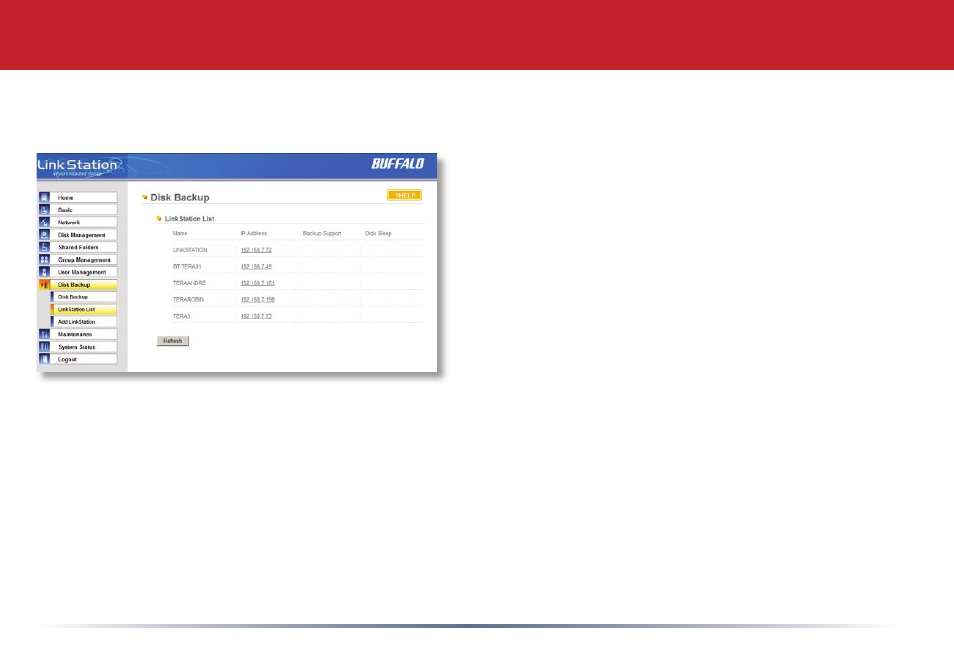Click the Logout icon in the sidebar
This screenshot has width=954, height=660.
coord(44,360)
